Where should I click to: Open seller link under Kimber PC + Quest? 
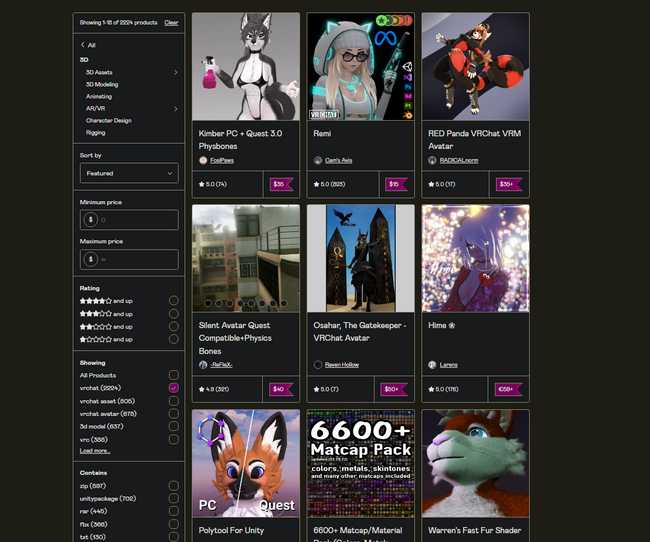[222, 160]
